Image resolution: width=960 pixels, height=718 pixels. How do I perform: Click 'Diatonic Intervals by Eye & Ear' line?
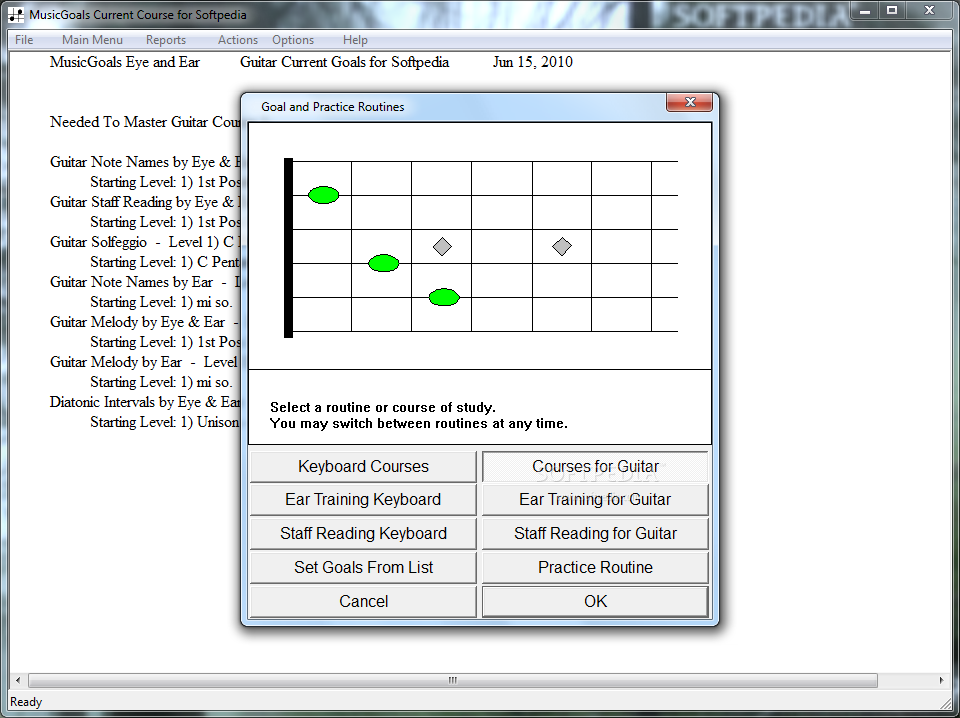point(145,402)
